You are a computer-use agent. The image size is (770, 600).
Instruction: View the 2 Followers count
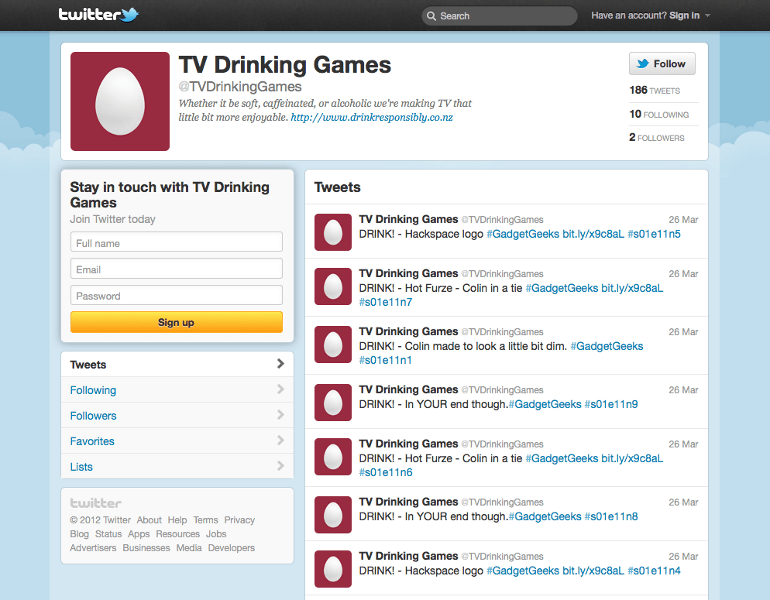[x=657, y=137]
